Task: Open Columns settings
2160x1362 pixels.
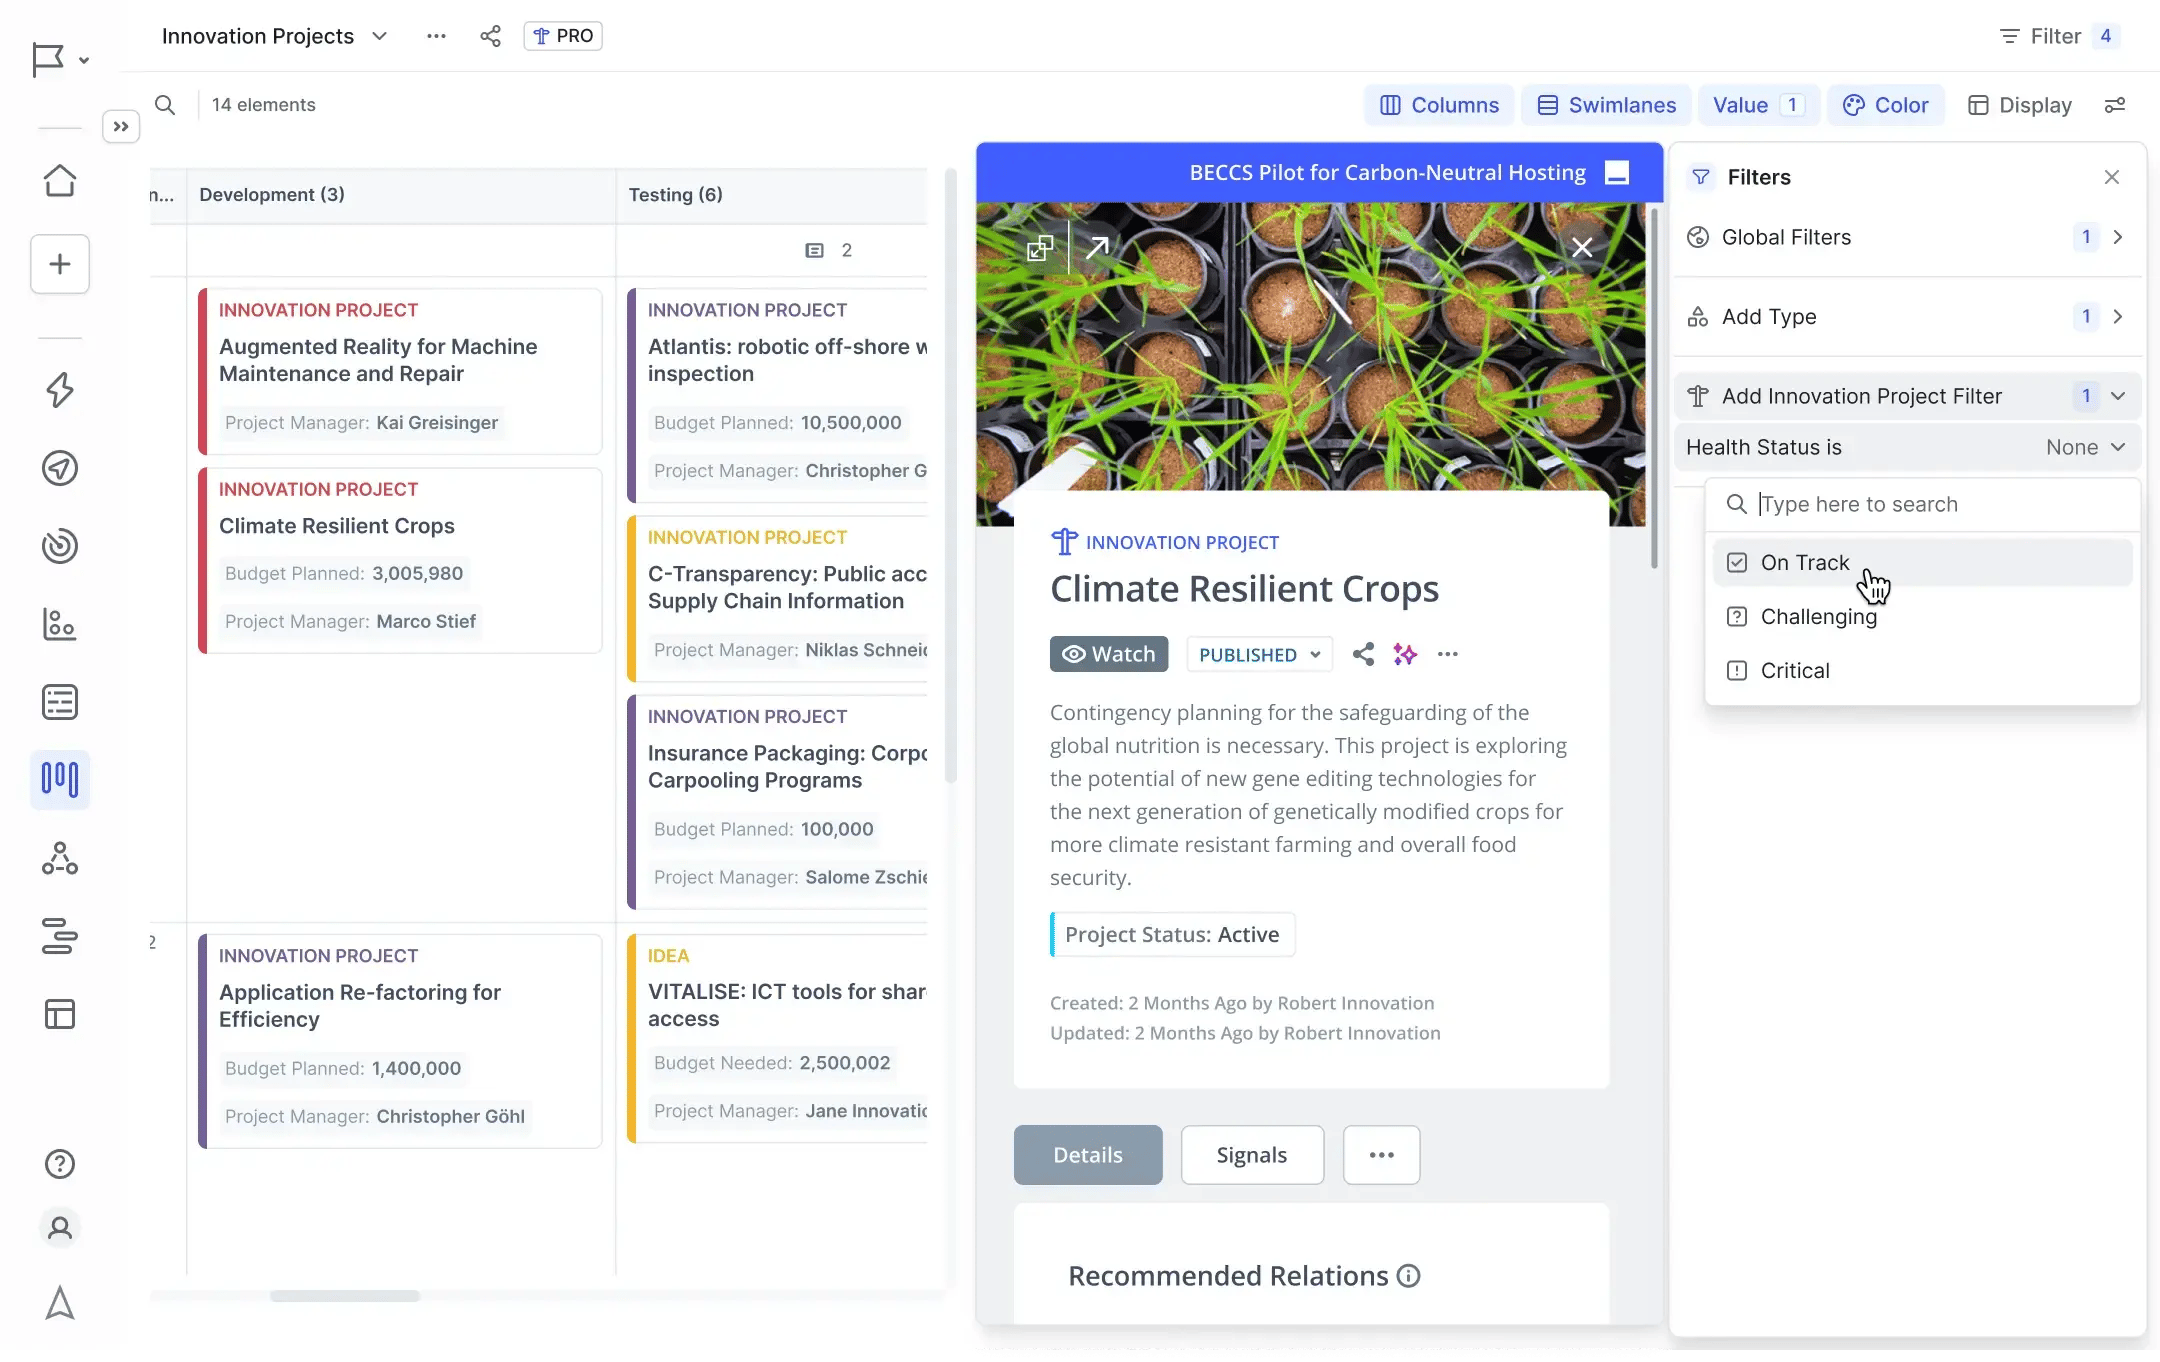Action: pos(1439,105)
